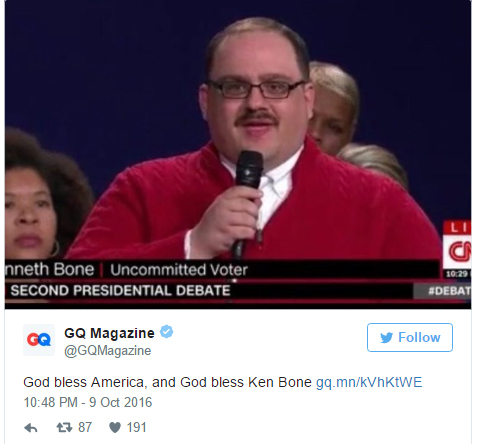This screenshot has width=484, height=444.
Task: Click the blue verified badge
Action: [x=167, y=332]
